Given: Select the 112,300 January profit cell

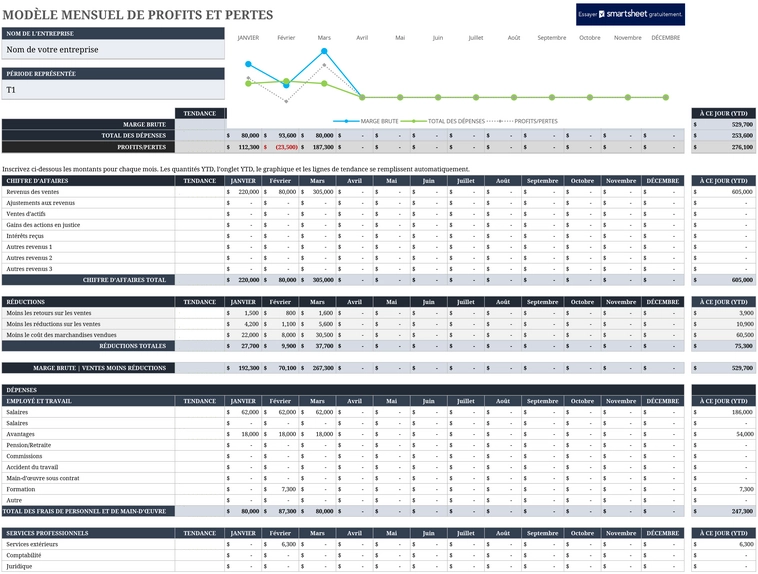Looking at the screenshot, I should click(x=243, y=147).
